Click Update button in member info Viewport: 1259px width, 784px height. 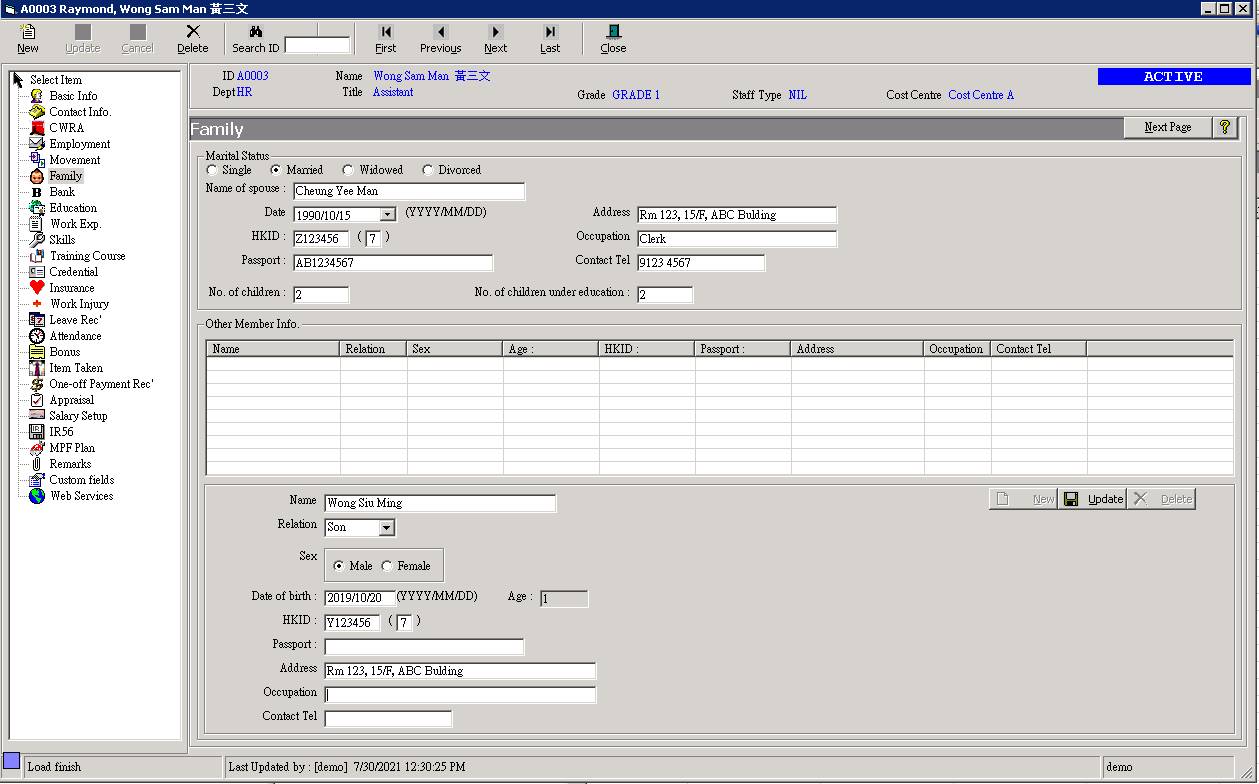point(1093,499)
